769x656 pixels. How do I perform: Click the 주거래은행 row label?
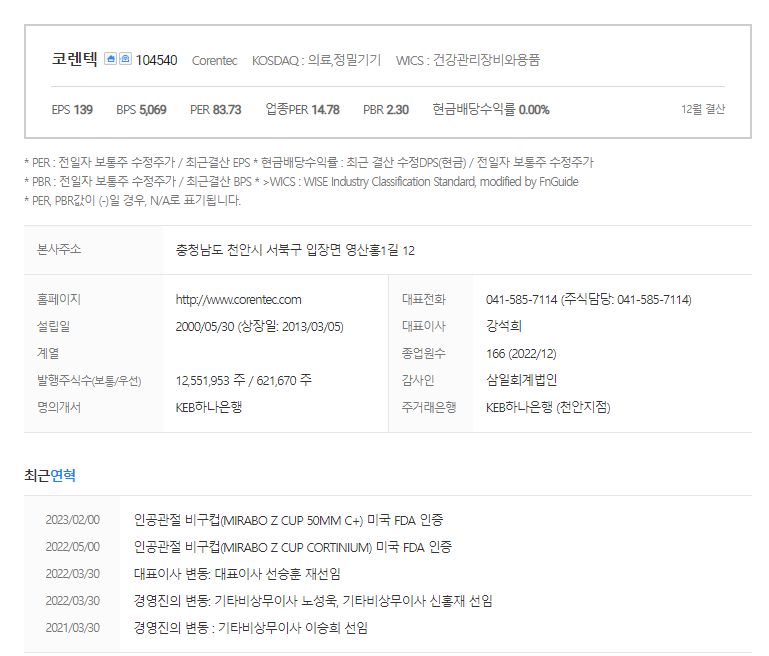pyautogui.click(x=429, y=407)
